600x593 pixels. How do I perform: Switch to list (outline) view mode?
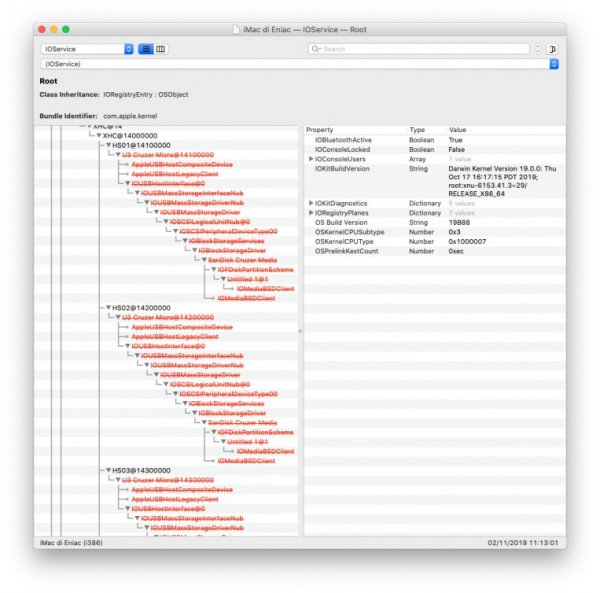tap(146, 49)
